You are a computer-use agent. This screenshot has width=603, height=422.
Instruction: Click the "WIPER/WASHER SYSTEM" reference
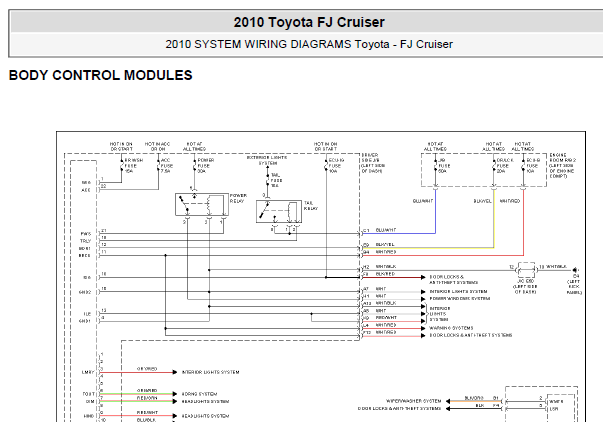click(x=414, y=401)
